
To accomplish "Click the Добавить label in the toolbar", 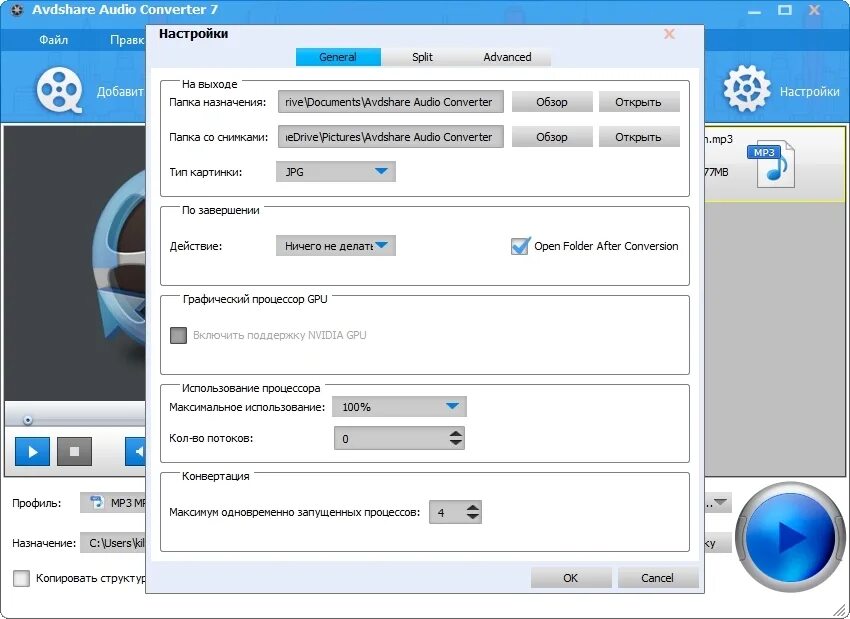I will [120, 92].
